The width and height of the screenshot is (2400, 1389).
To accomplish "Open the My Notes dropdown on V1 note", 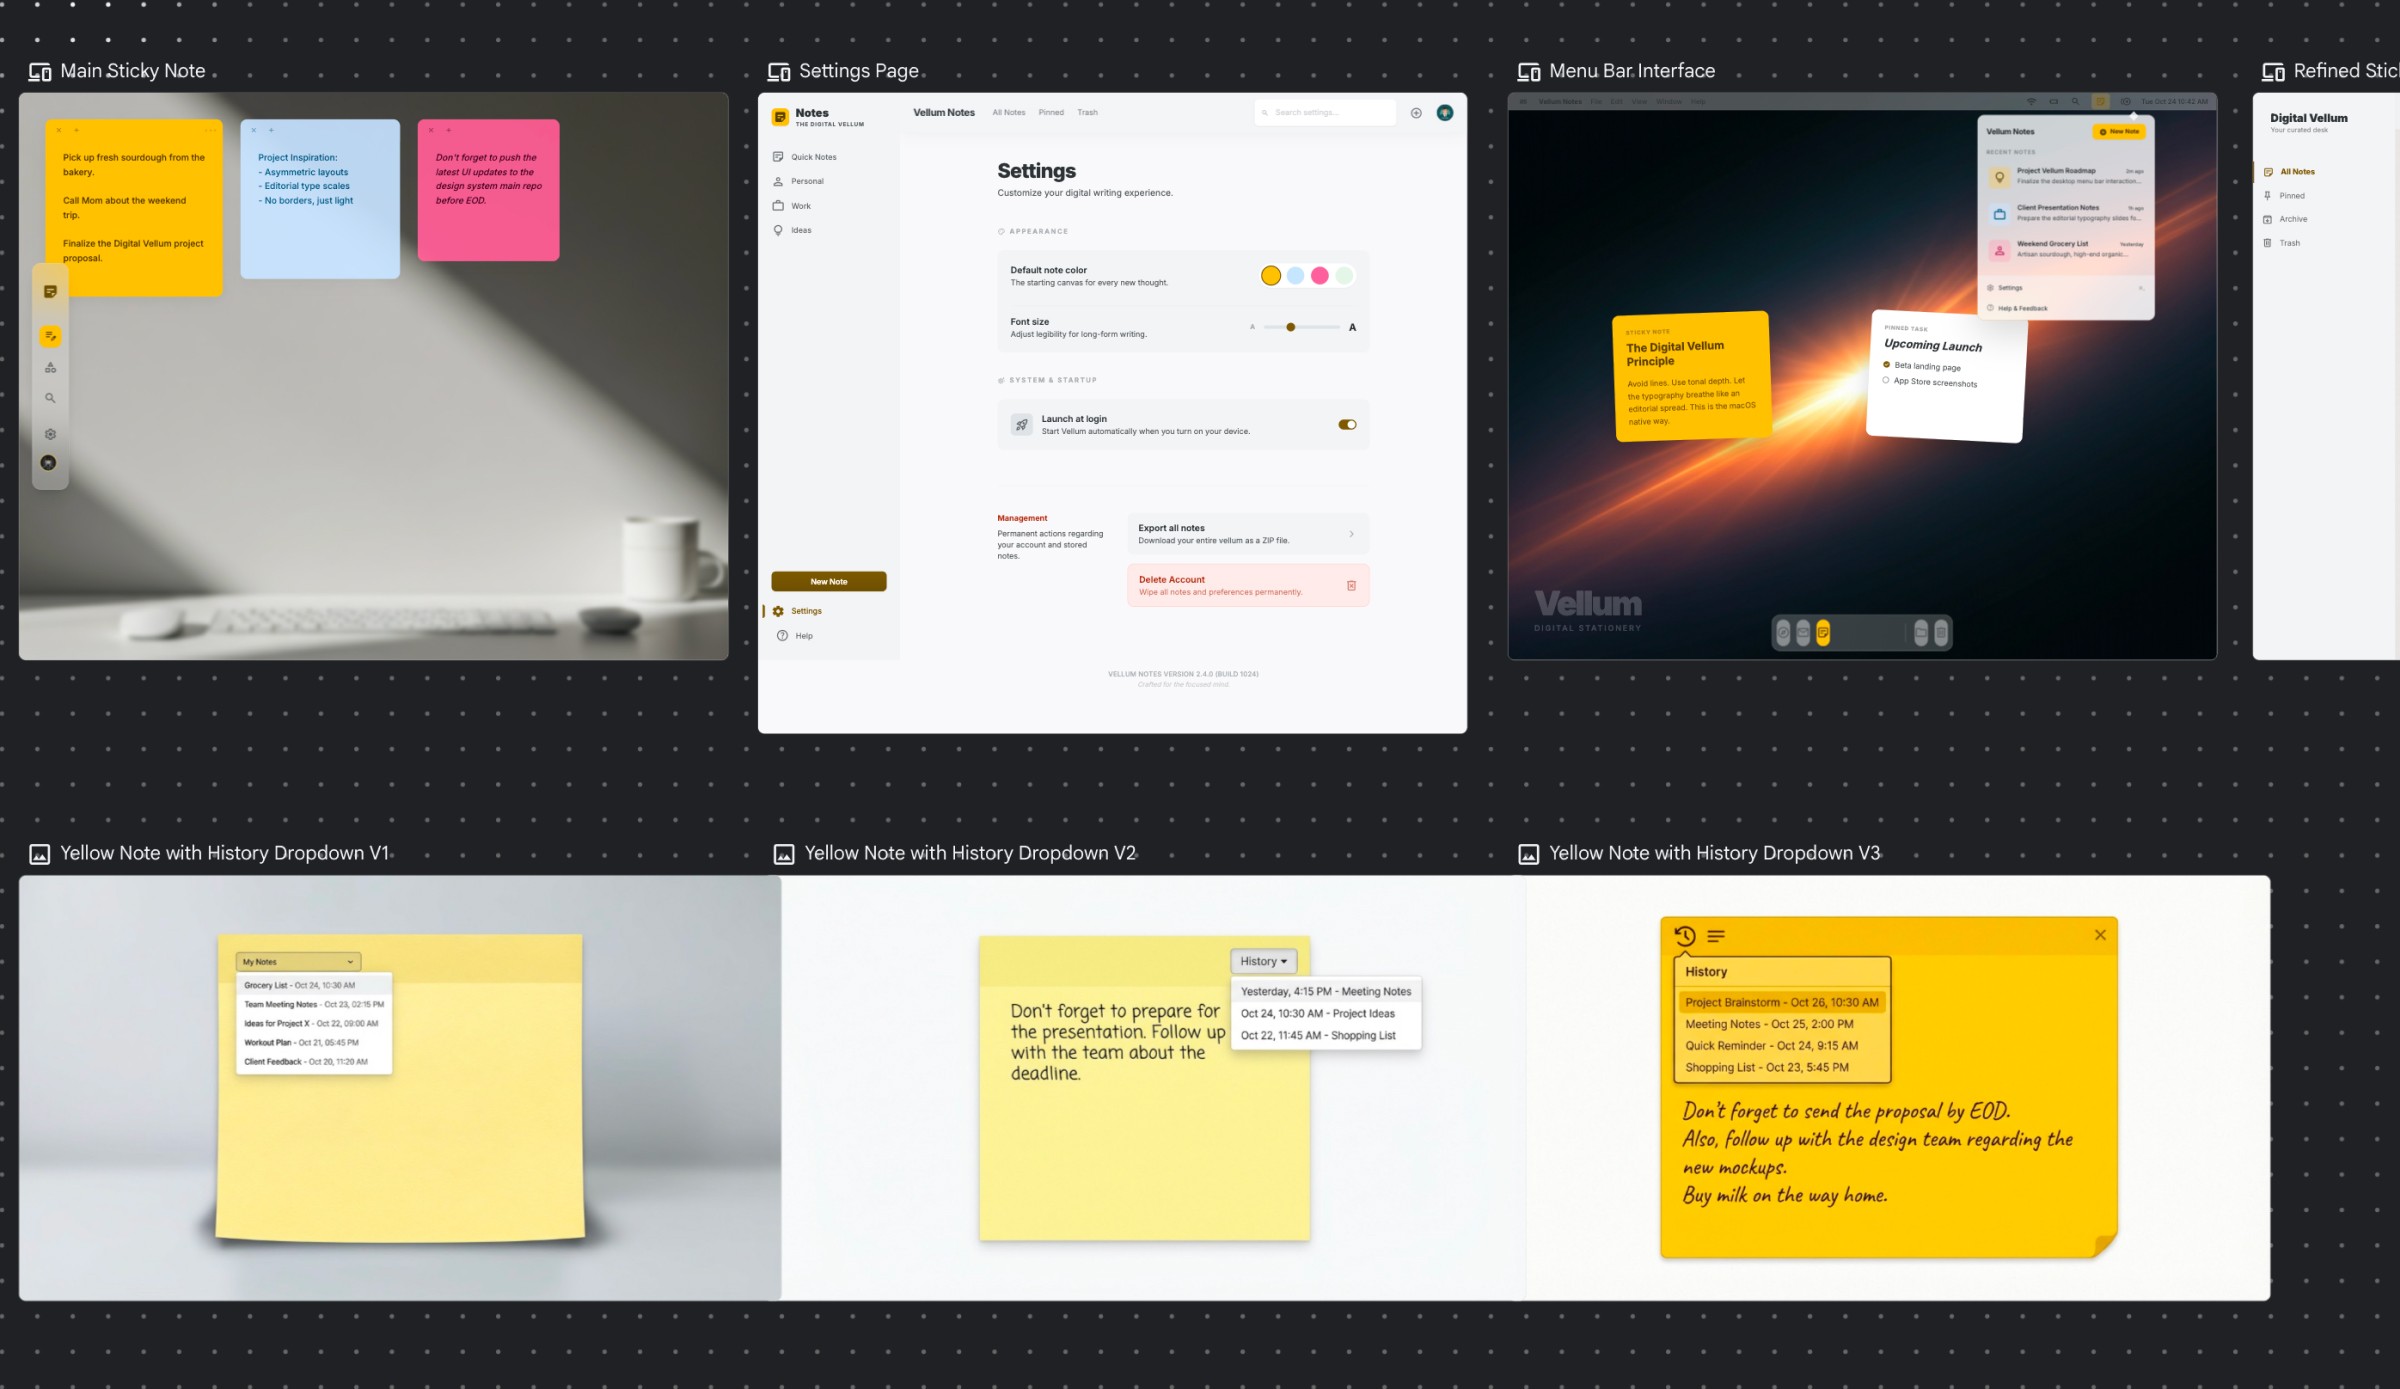I will [x=298, y=962].
